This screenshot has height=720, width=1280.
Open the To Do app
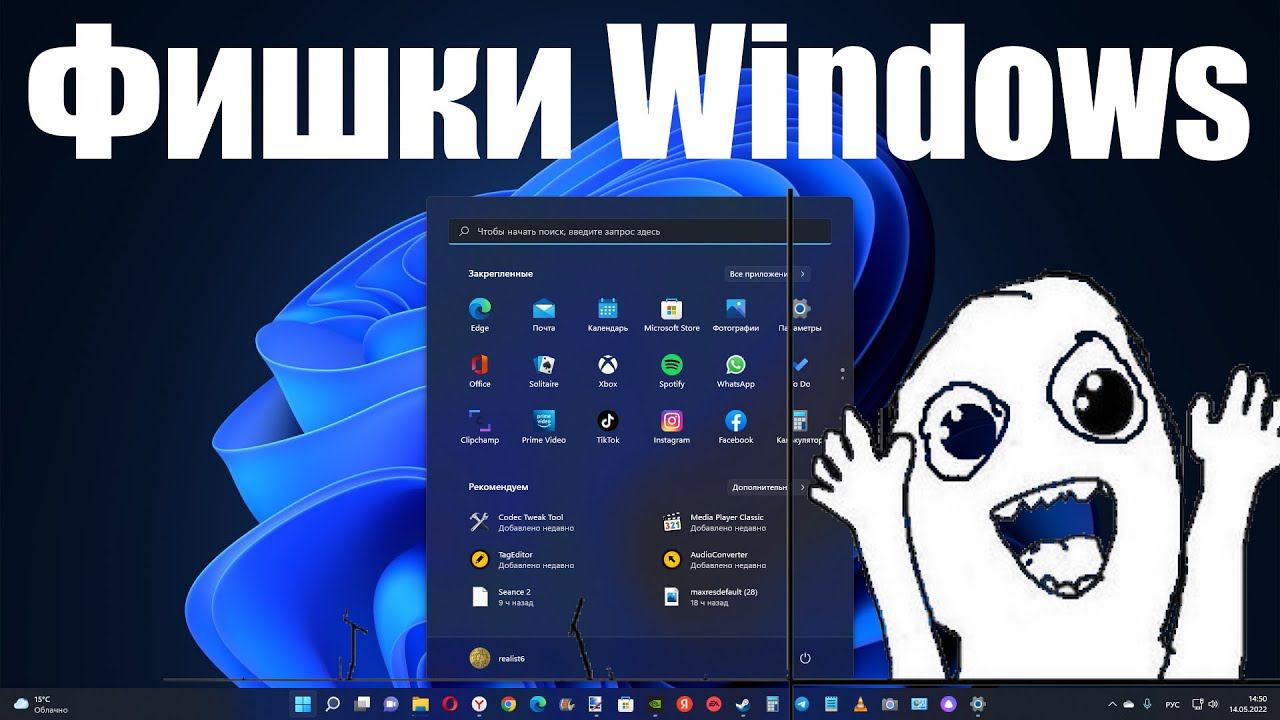point(800,370)
